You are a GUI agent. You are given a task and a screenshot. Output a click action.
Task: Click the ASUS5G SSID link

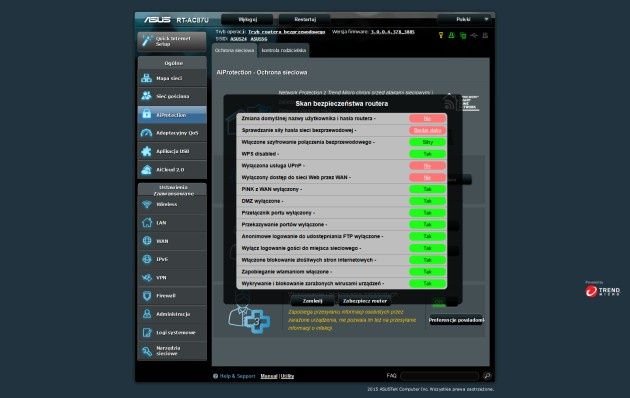(259, 39)
